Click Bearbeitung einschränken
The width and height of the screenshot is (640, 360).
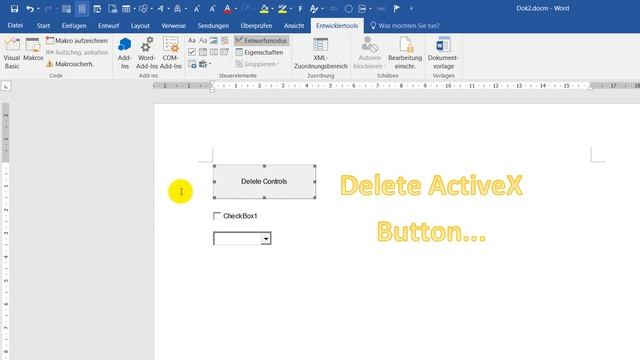[x=405, y=53]
